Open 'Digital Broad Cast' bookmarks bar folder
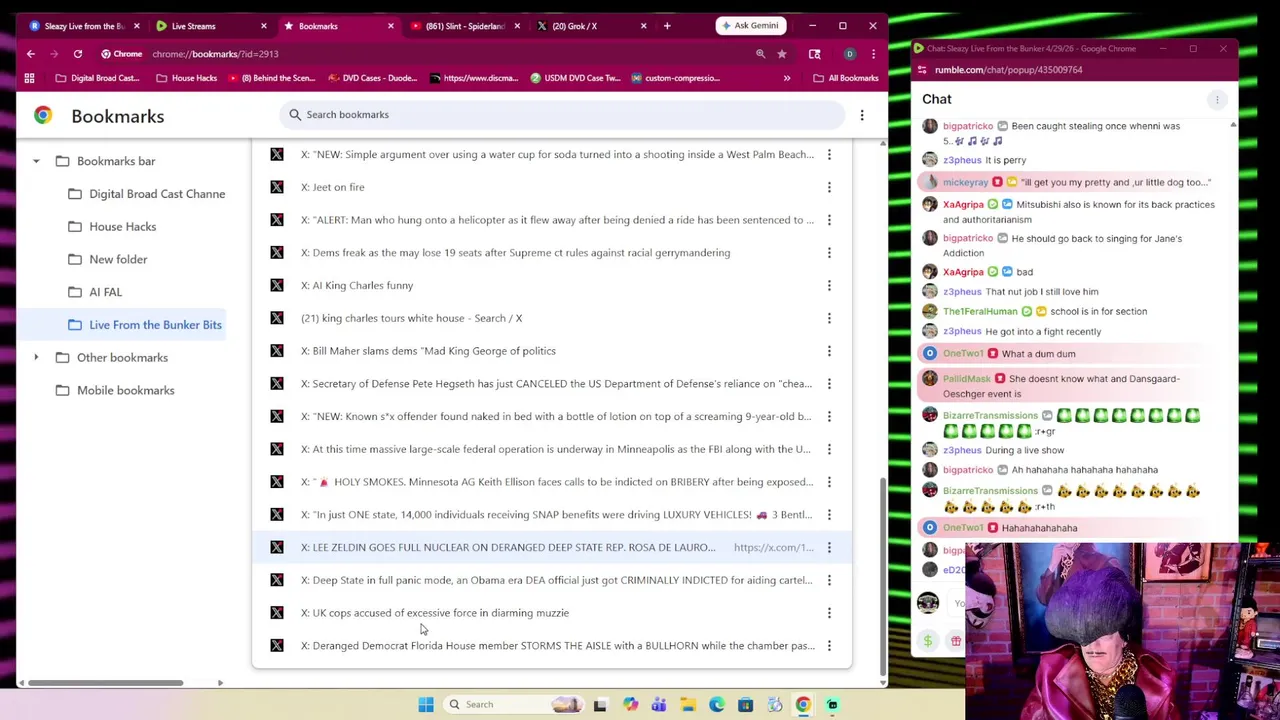 pos(97,78)
